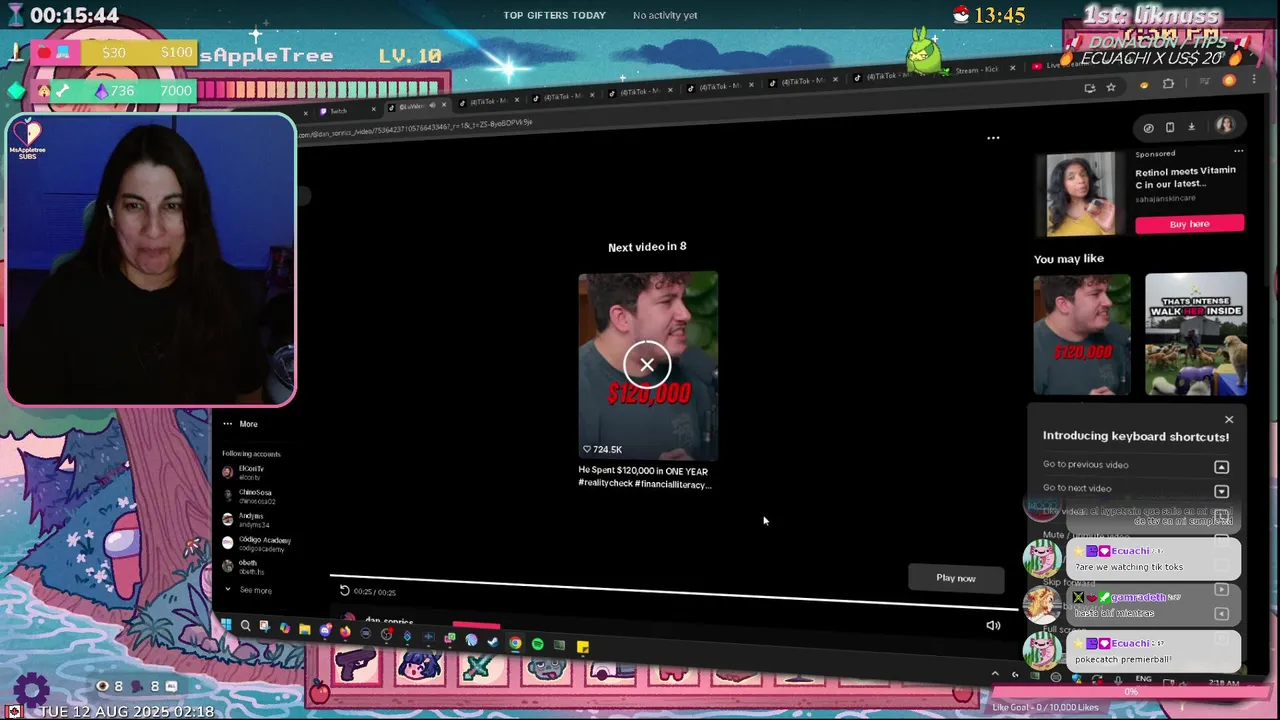This screenshot has height=720, width=1280.
Task: Open Spotify from the taskbar
Action: click(537, 644)
